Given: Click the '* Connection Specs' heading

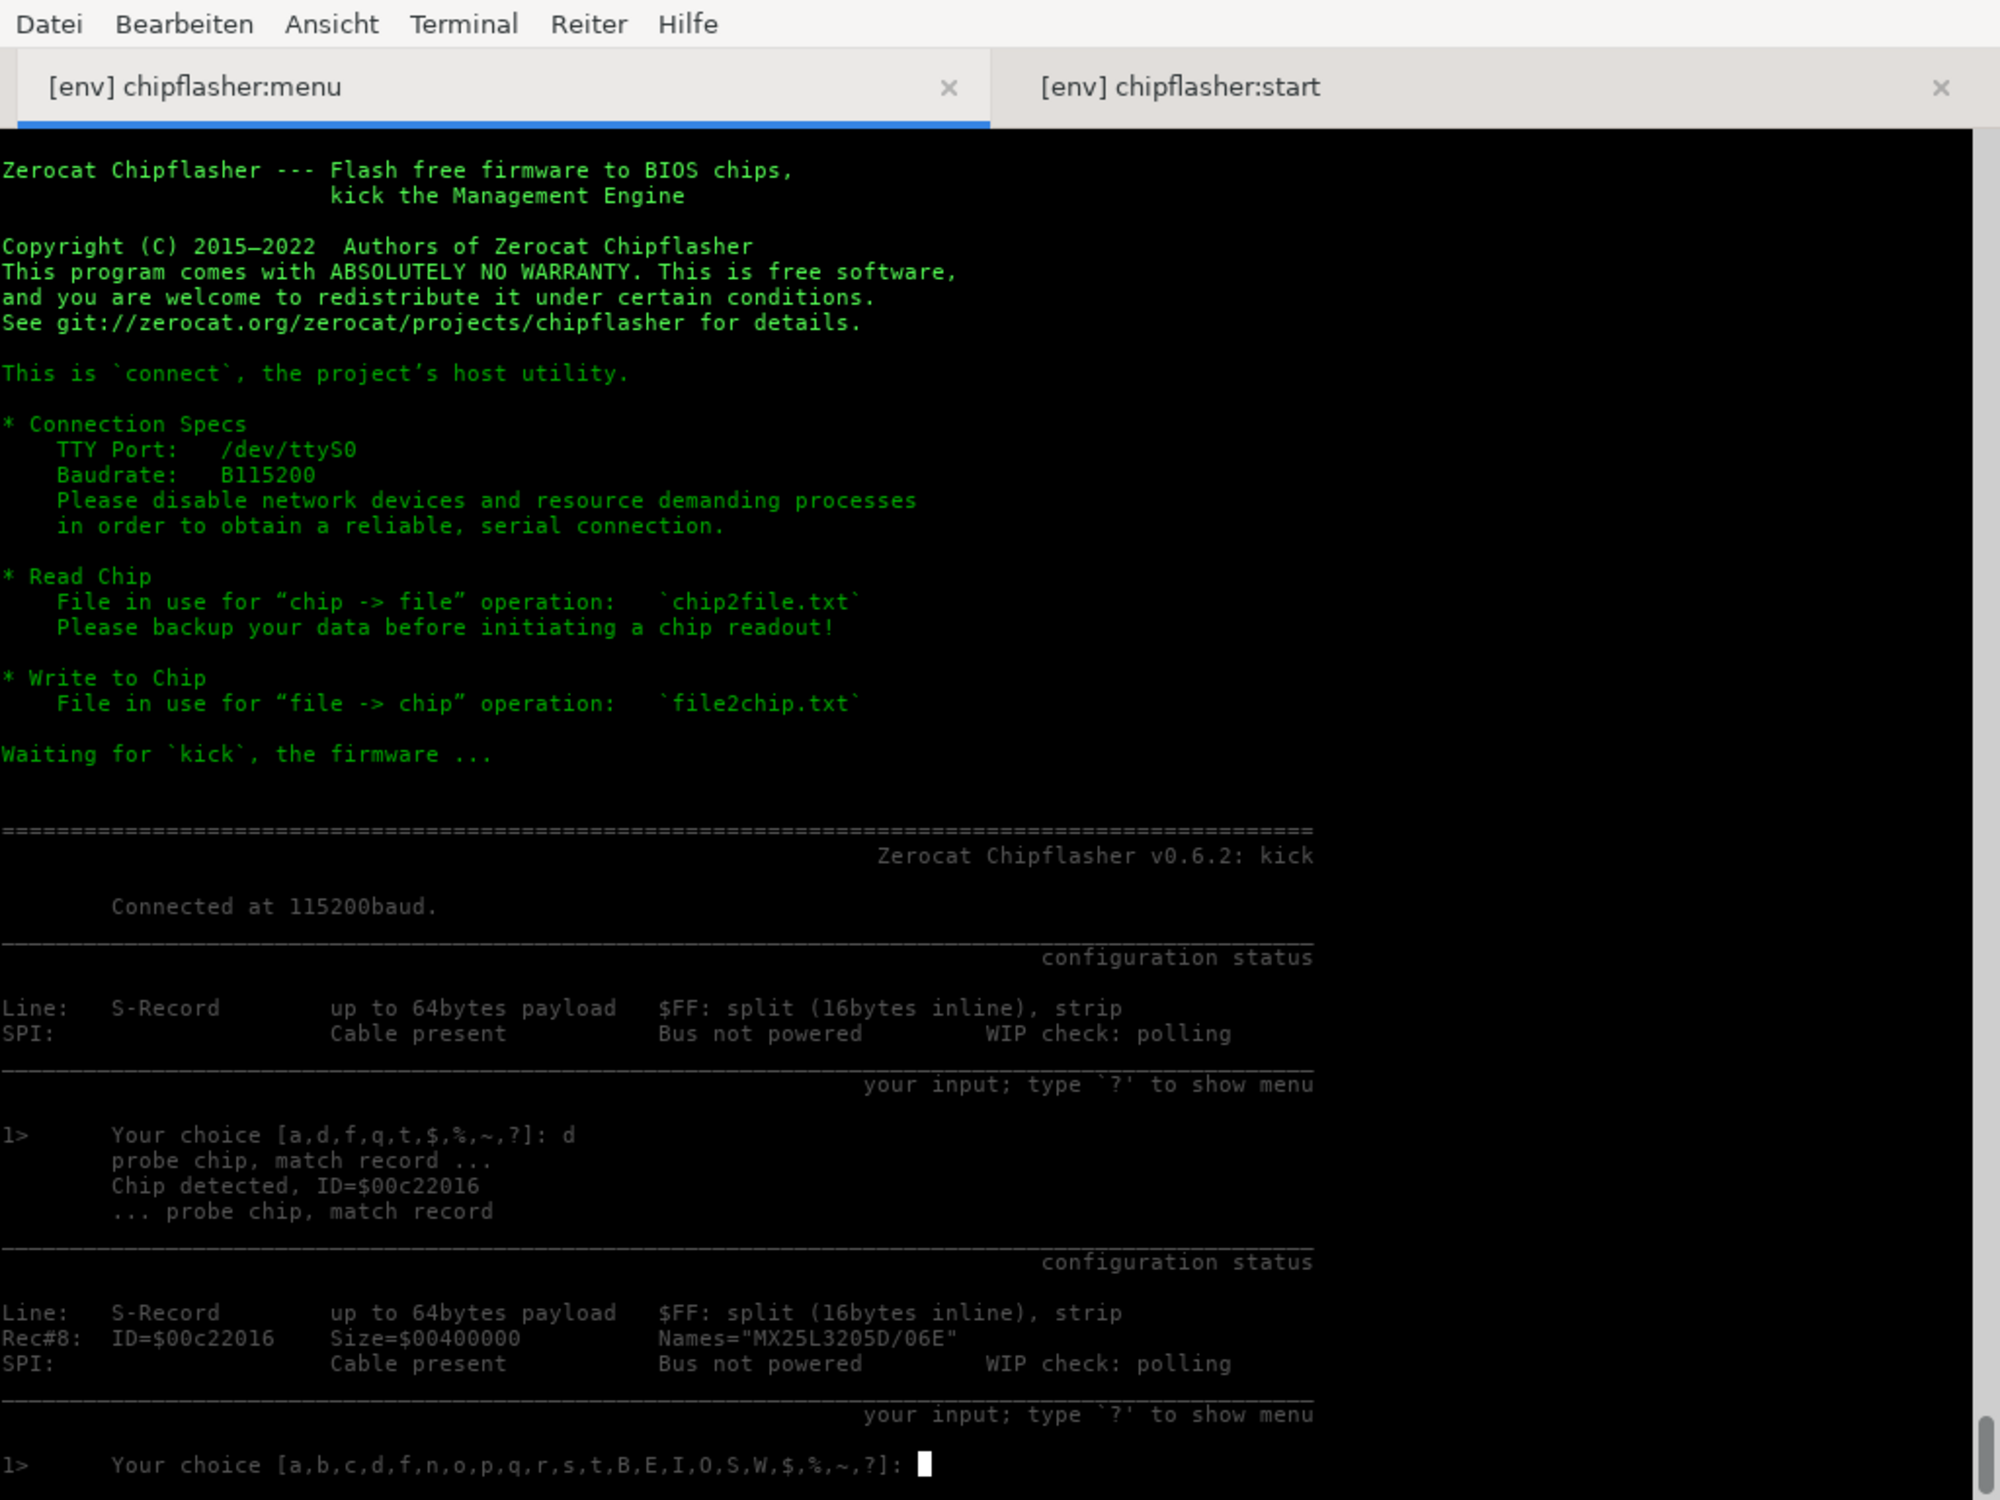Looking at the screenshot, I should [124, 424].
